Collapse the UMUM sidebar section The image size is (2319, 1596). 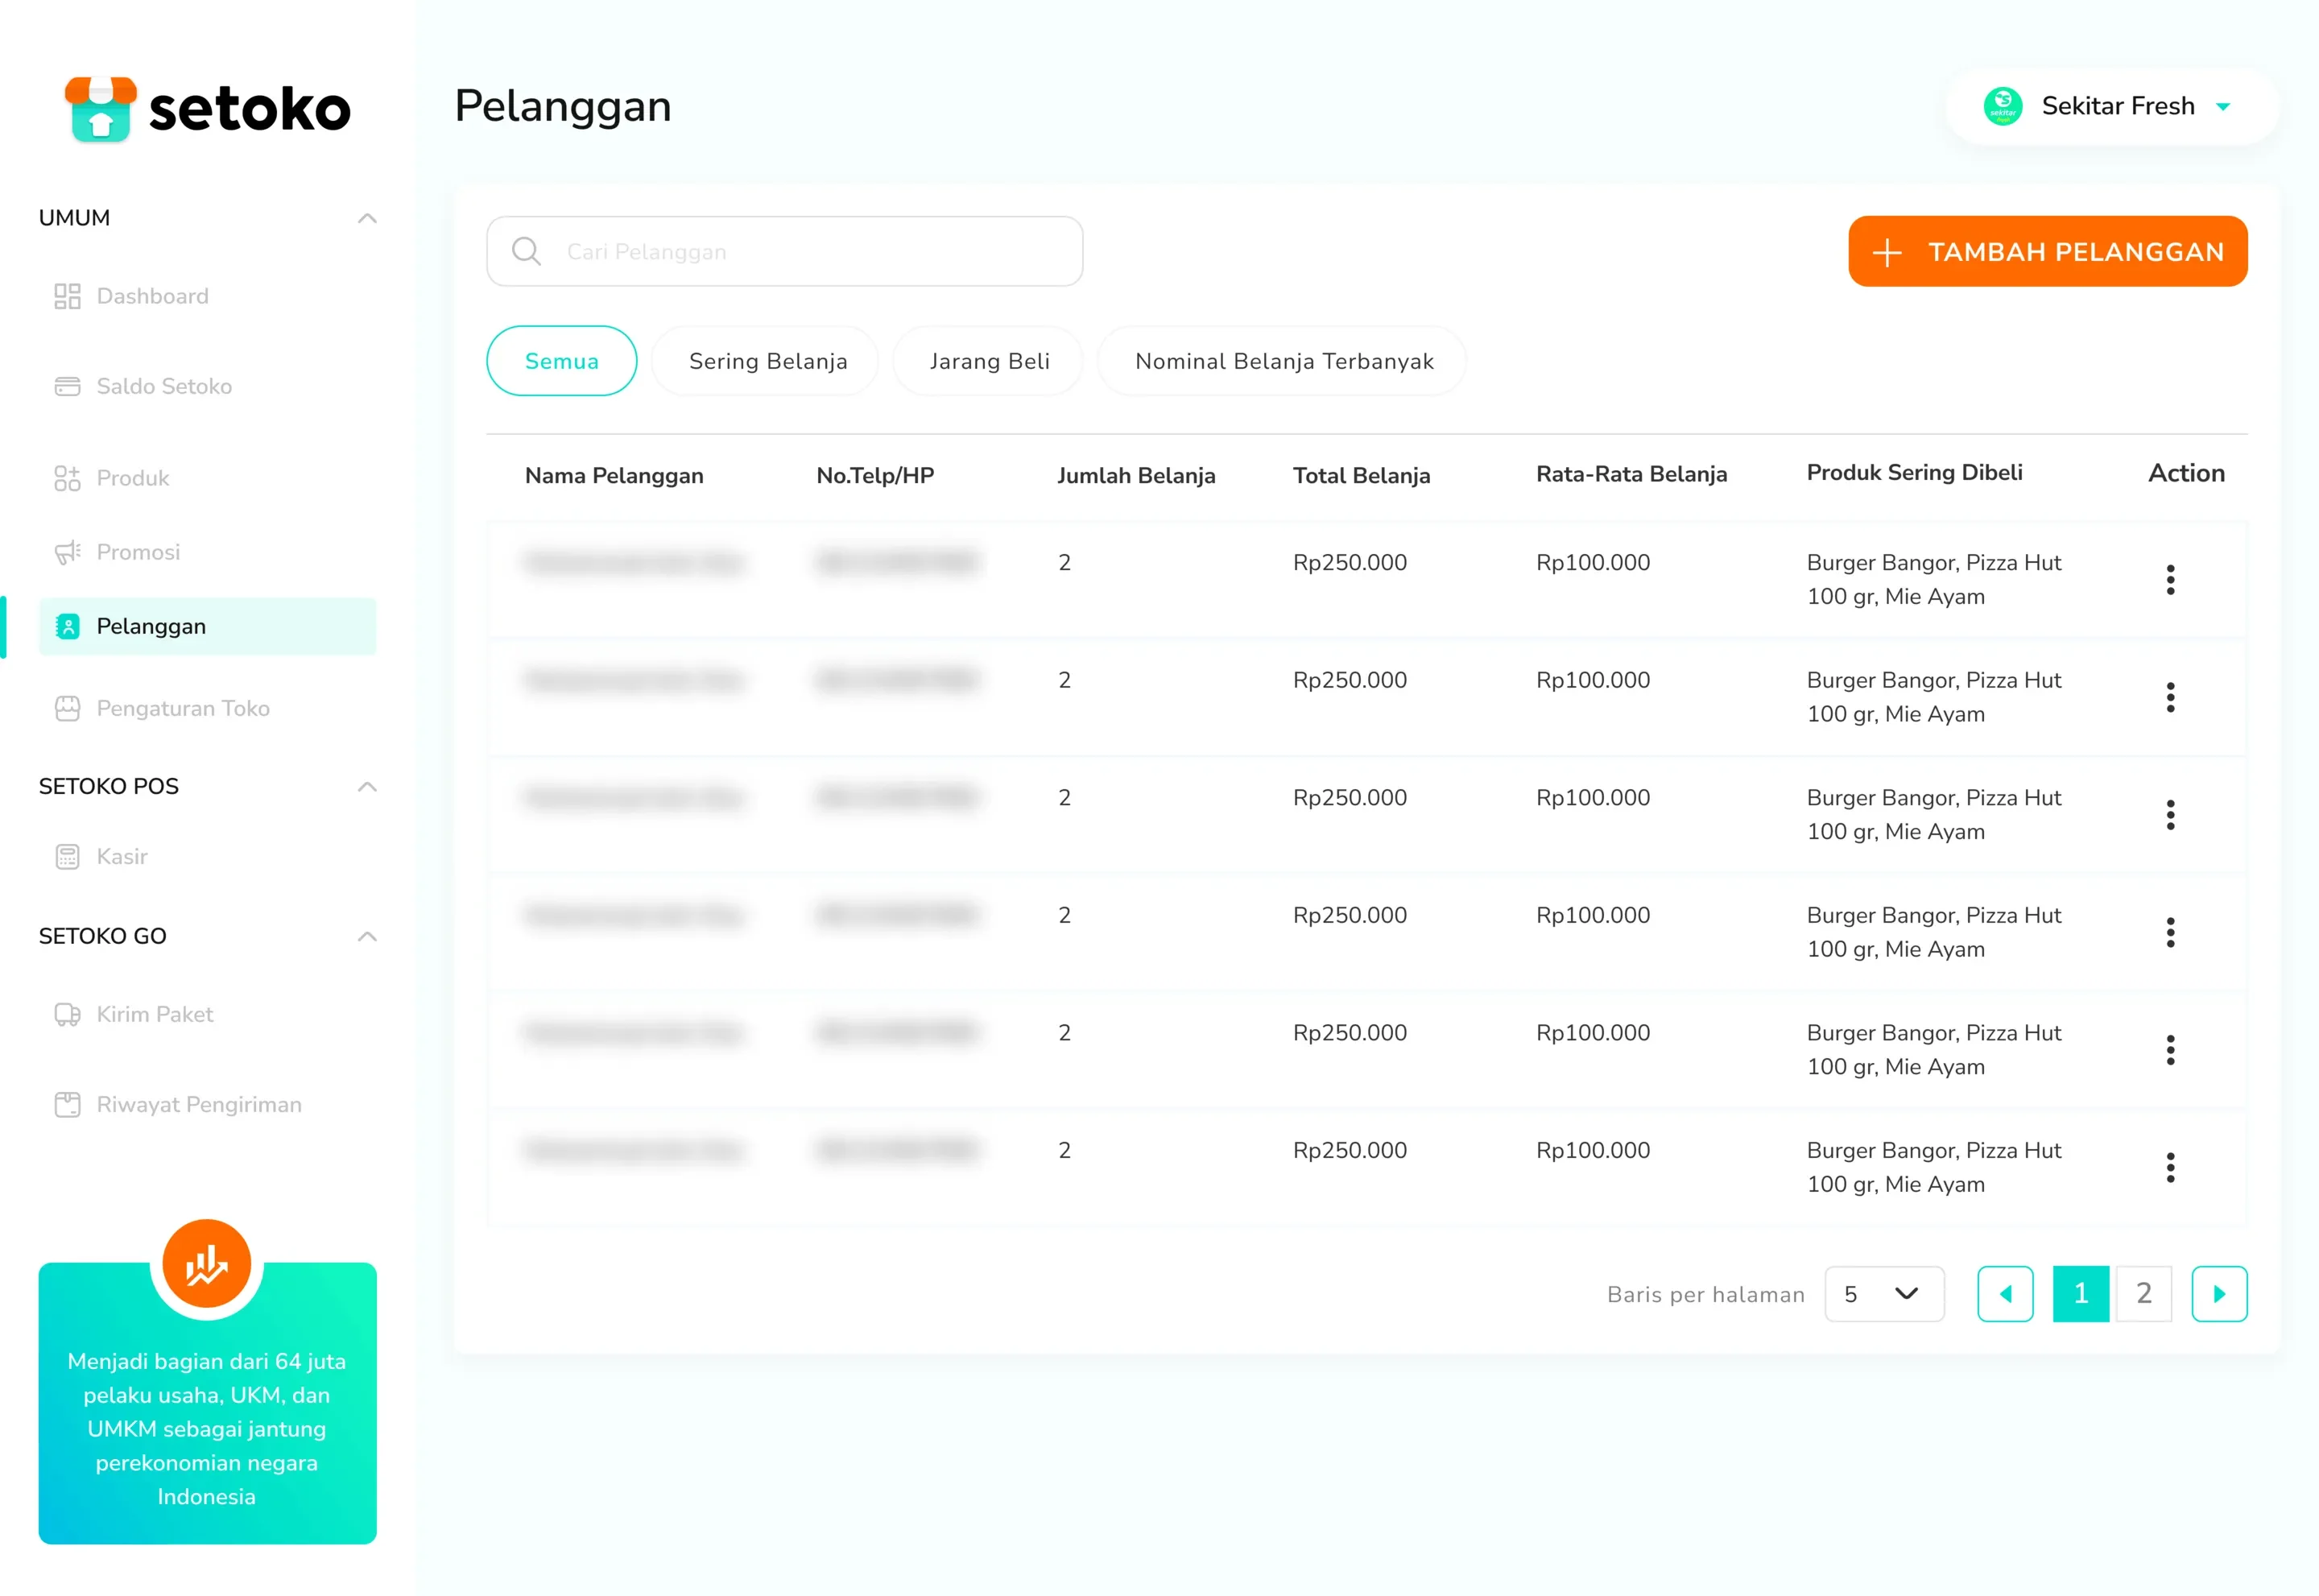[367, 218]
